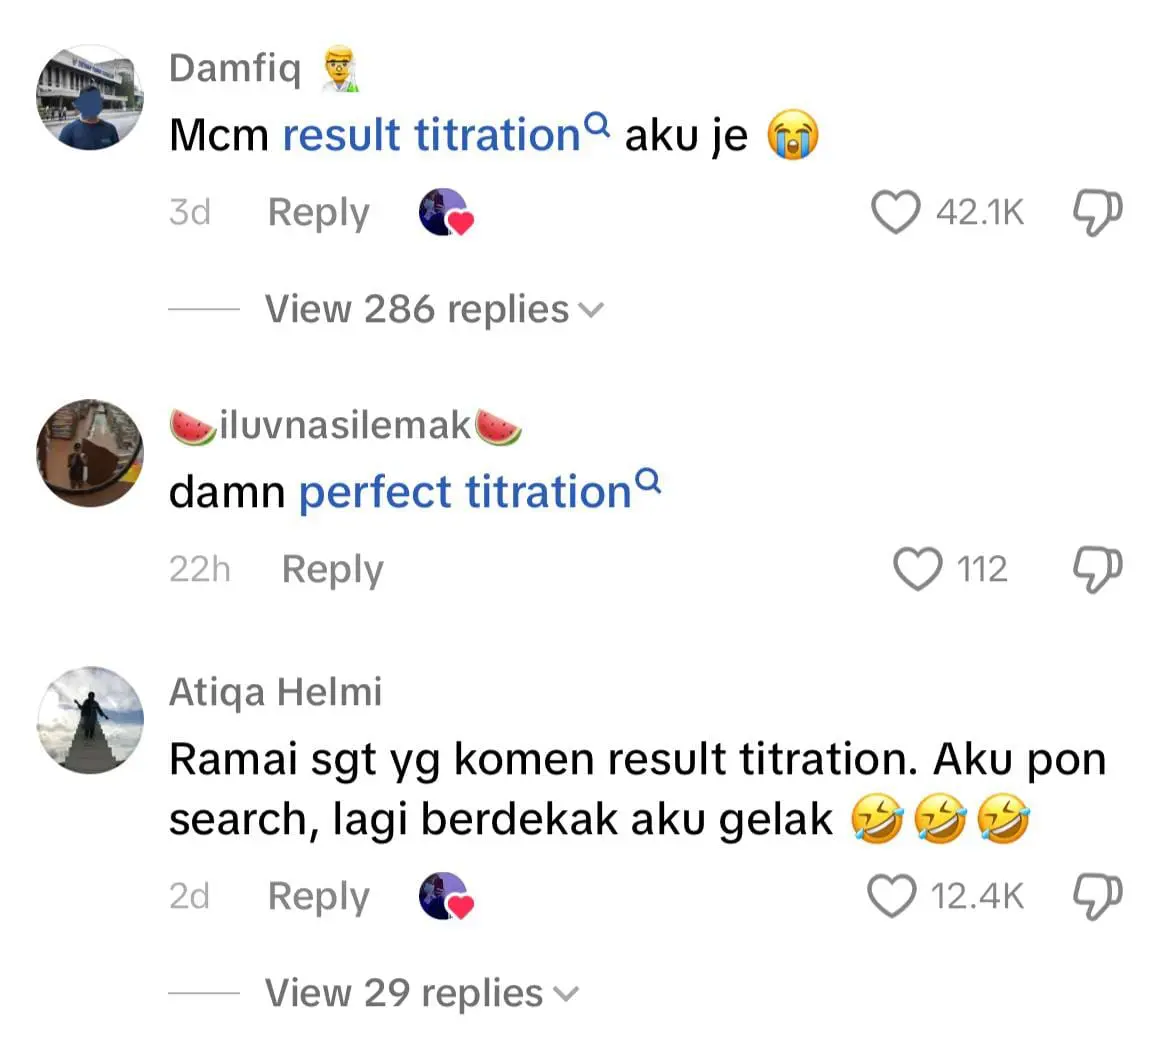Like Damfiq's comment with heart icon
This screenshot has height=1059, width=1170.
tap(895, 212)
